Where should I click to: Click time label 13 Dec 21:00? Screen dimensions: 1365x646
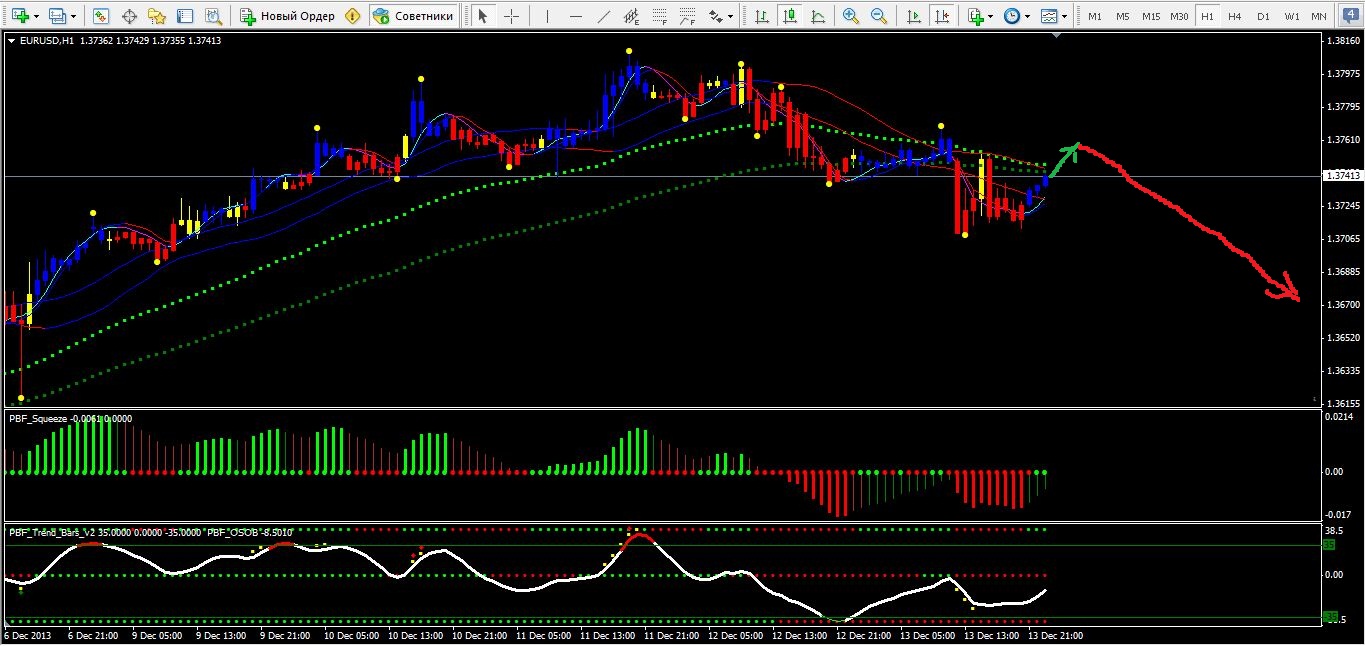[1056, 635]
